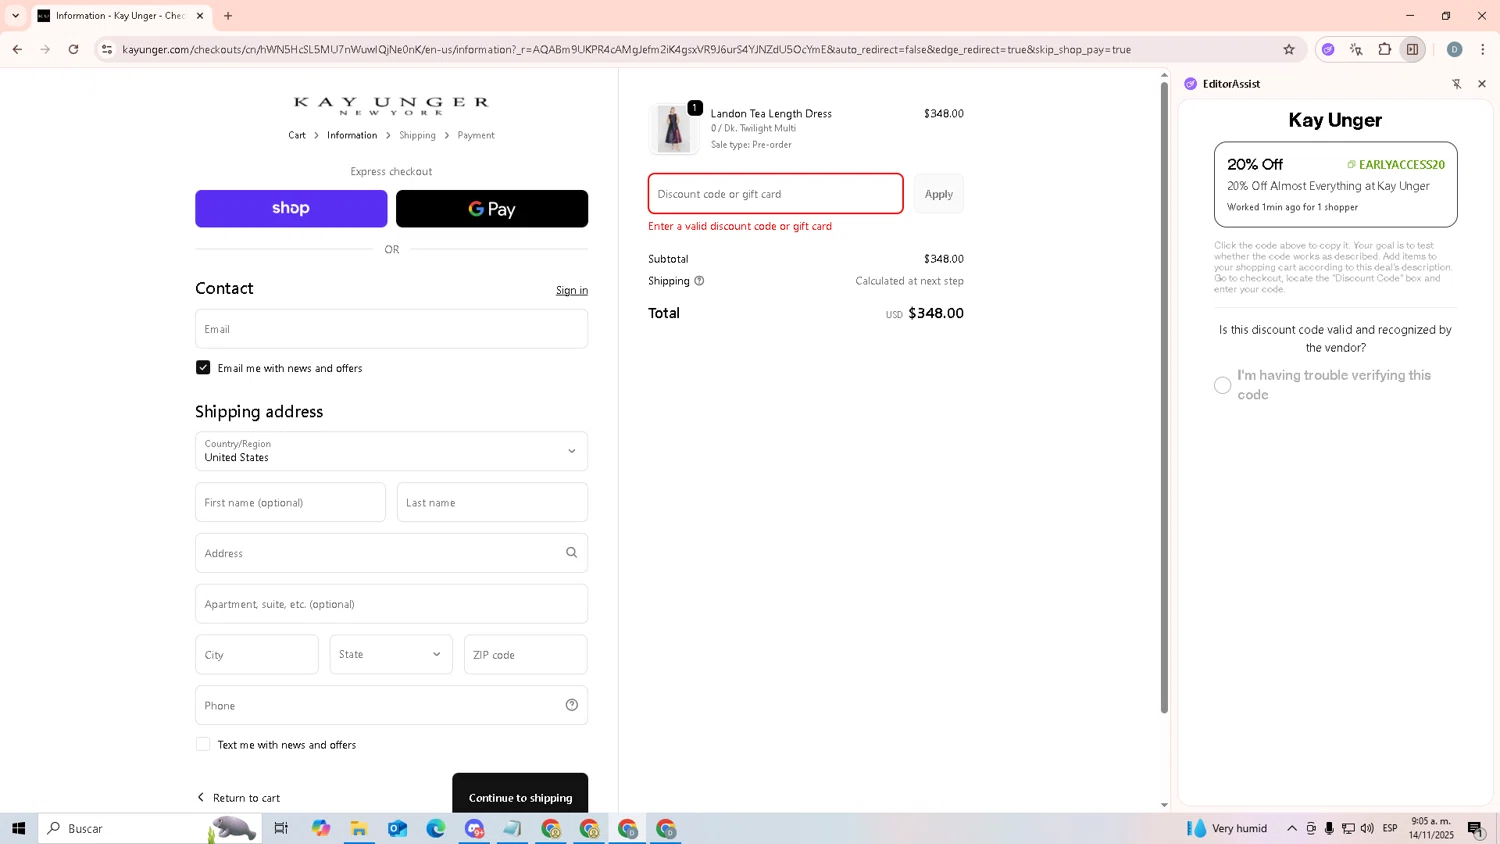Open the Extensions puzzle-piece menu
Screen dimensions: 1500x844
click(x=1385, y=49)
